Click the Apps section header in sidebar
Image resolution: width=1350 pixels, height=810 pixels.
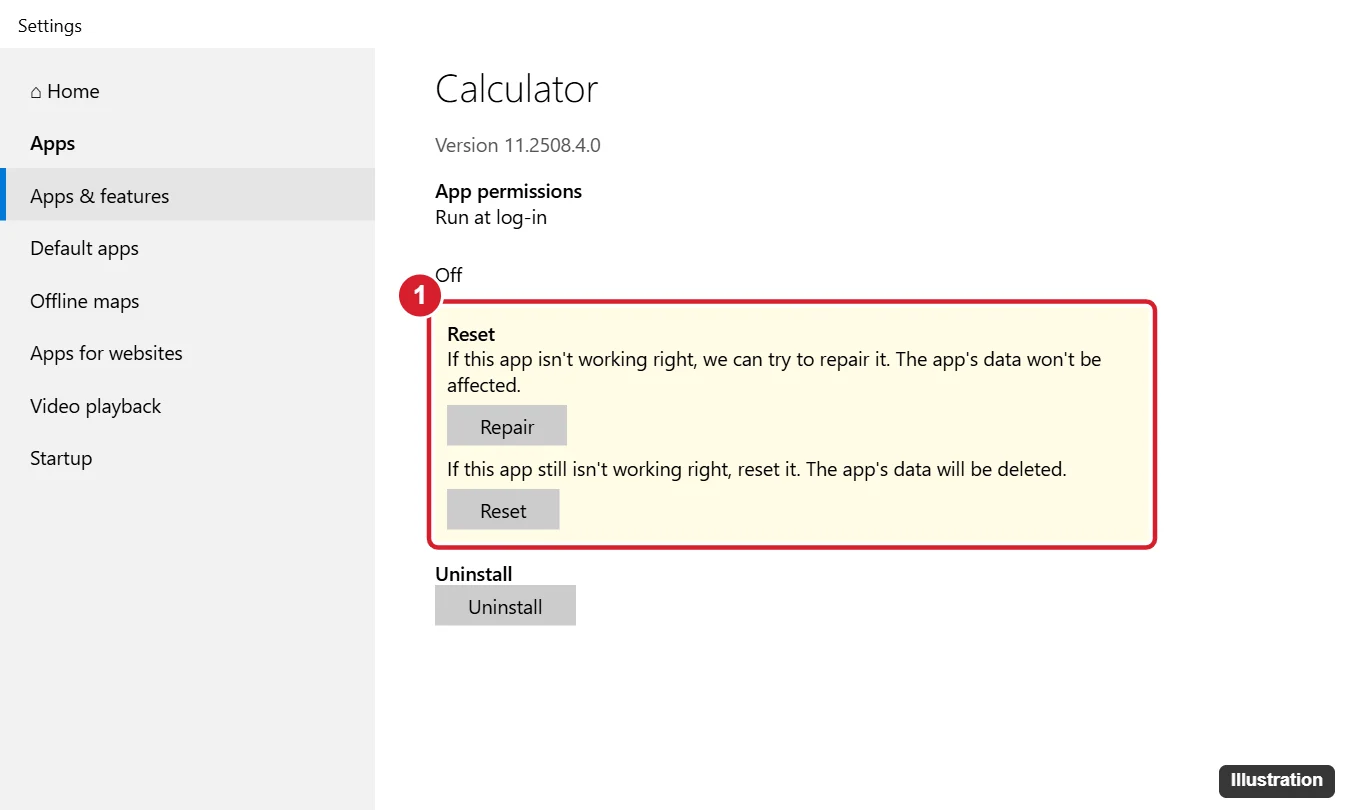[53, 143]
